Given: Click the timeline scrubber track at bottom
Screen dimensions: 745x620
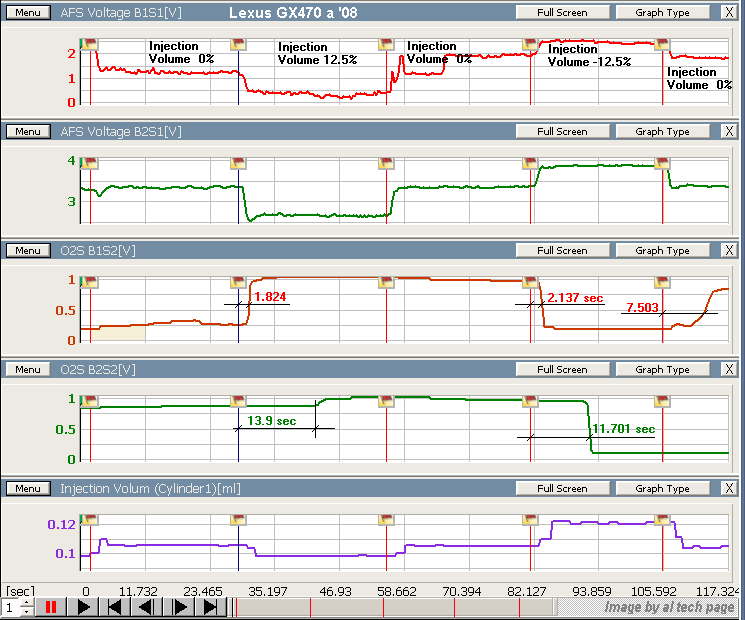Looking at the screenshot, I should [x=390, y=607].
